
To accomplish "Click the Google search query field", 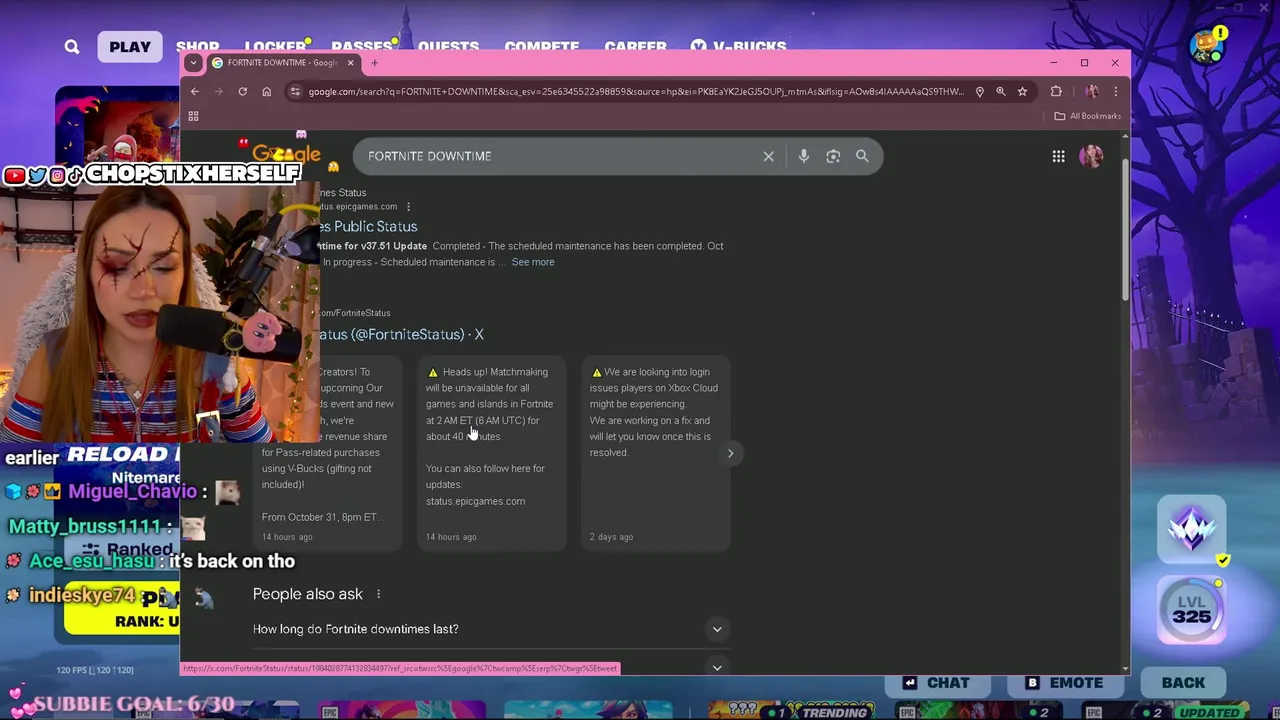I will click(560, 156).
